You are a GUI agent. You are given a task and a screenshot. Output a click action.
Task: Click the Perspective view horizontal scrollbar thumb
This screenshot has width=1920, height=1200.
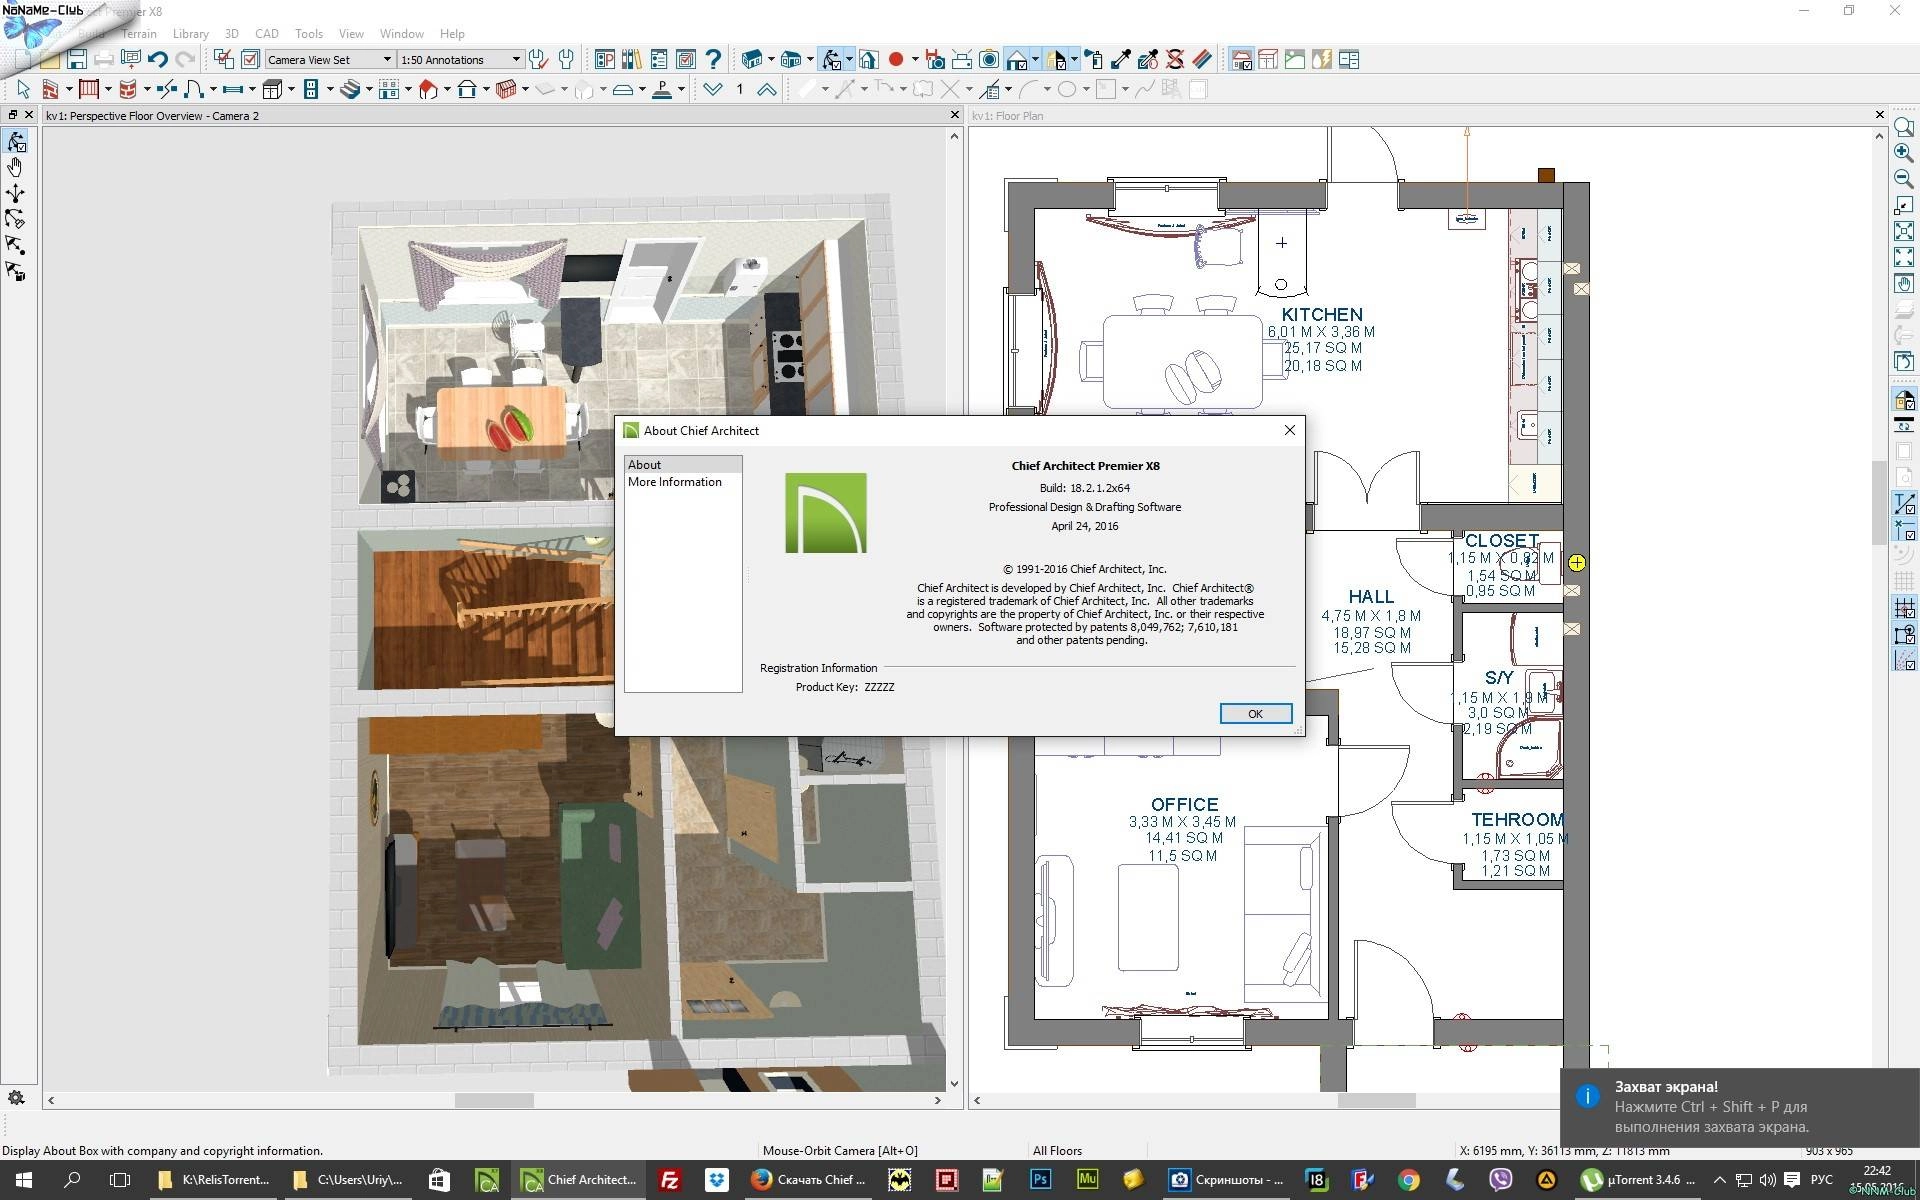pos(494,1100)
